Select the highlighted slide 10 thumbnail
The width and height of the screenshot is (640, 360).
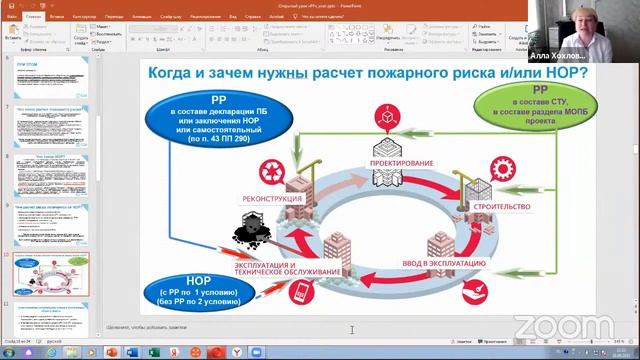tap(51, 274)
